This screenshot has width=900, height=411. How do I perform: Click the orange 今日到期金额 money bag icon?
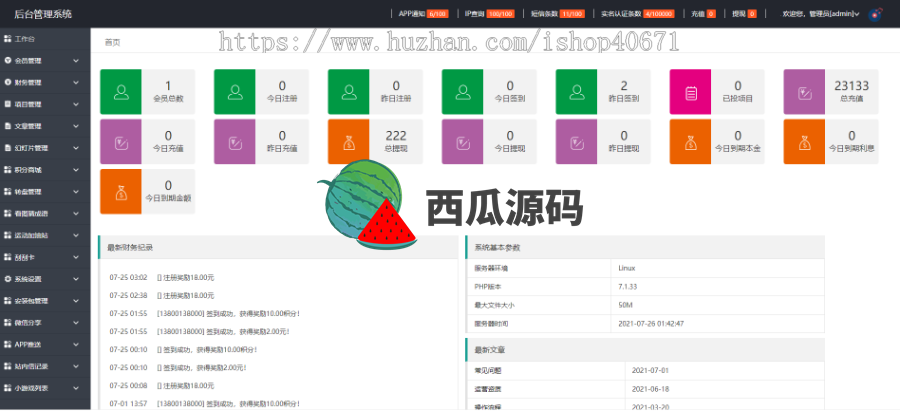(121, 192)
